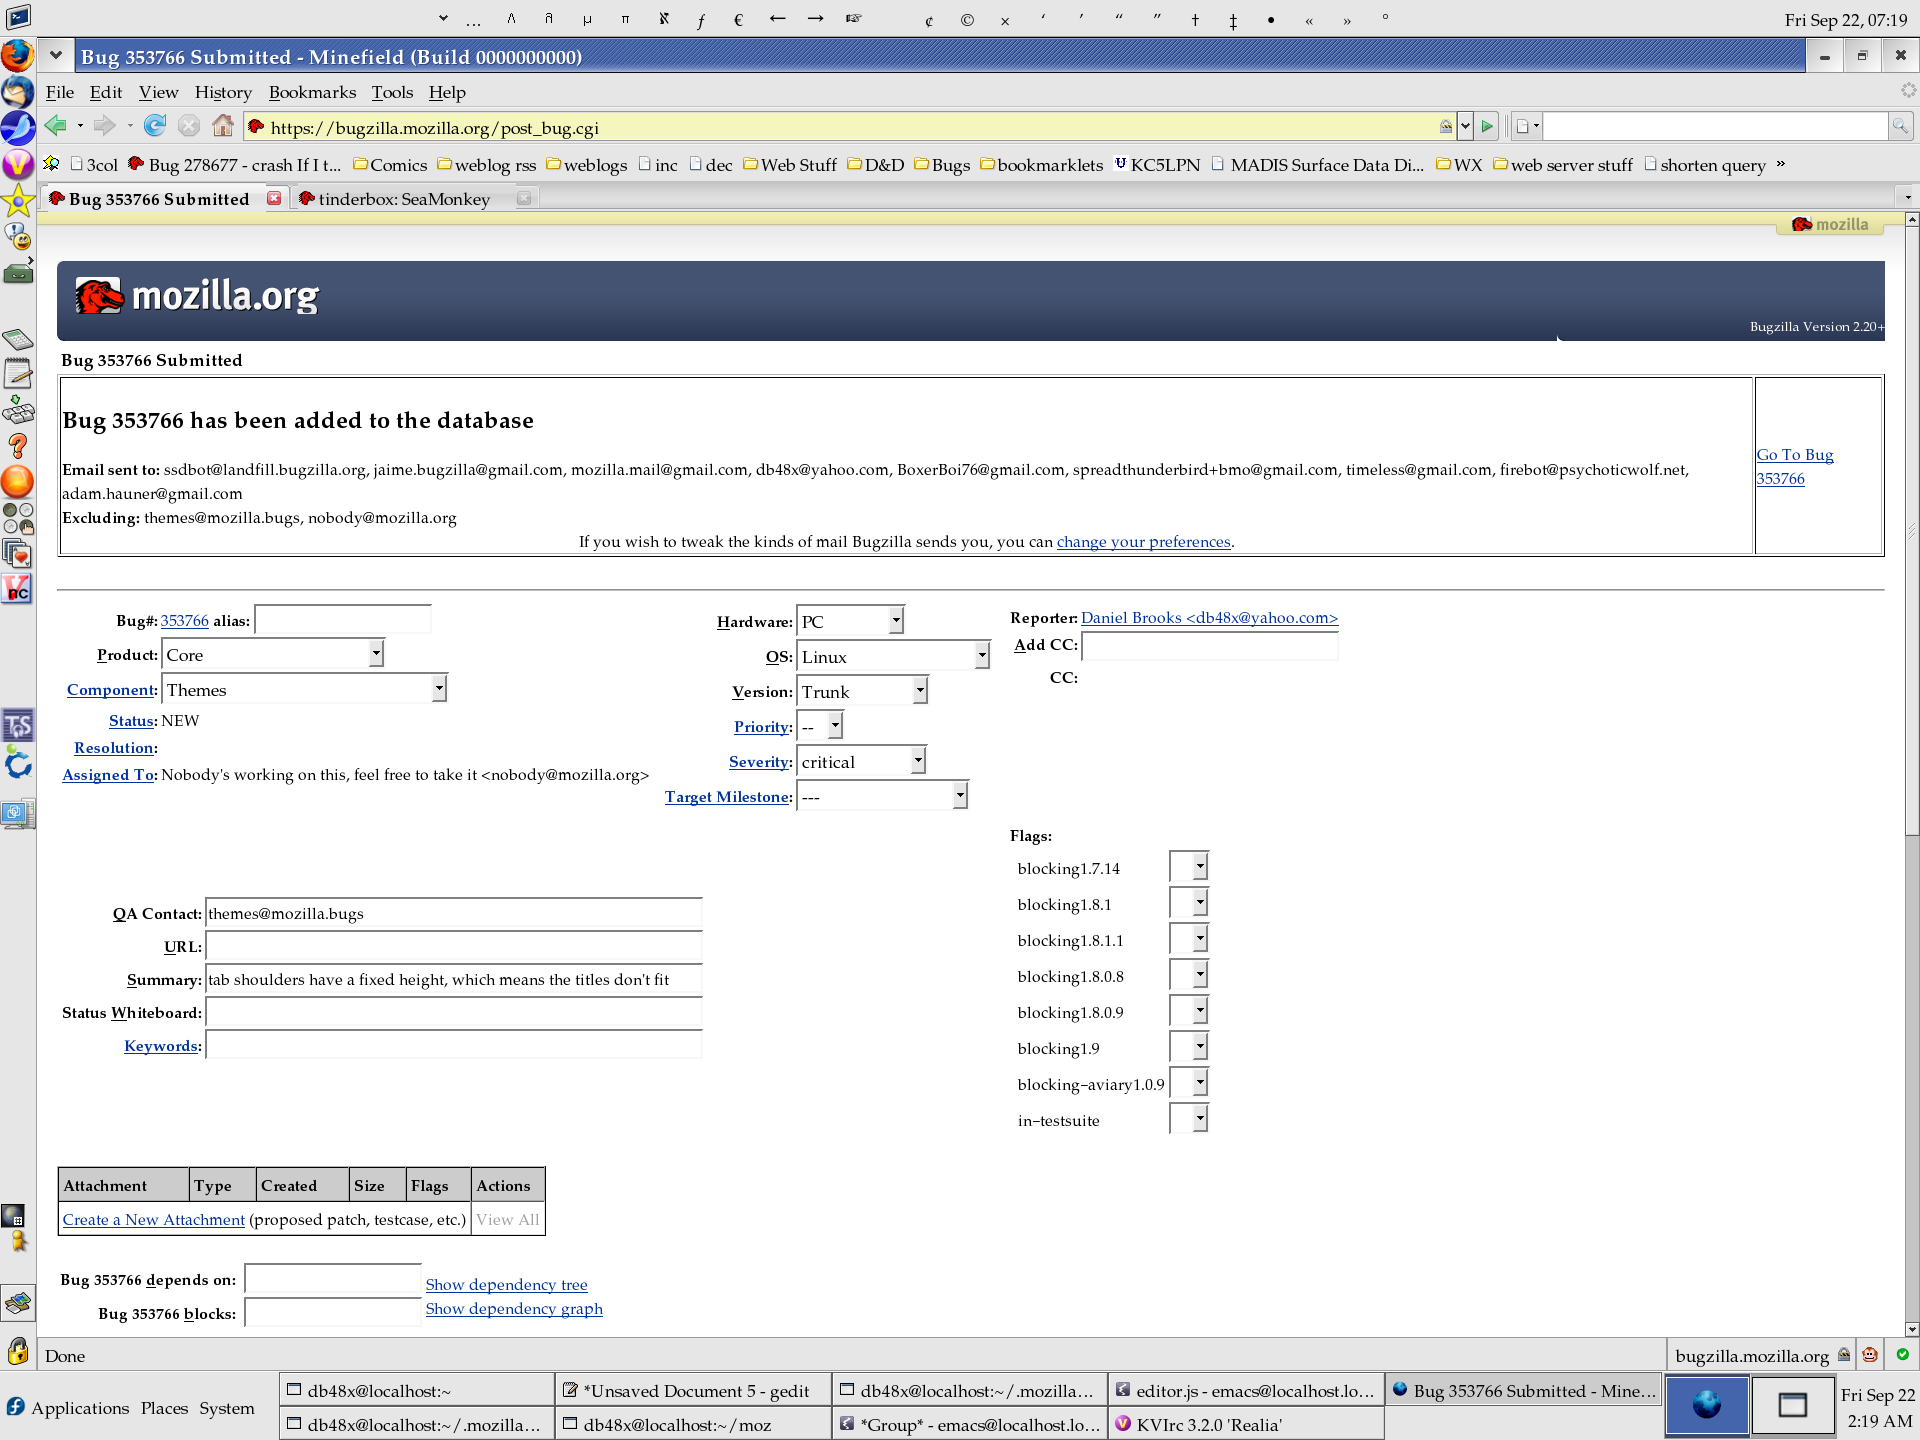Open the History menu
This screenshot has height=1440, width=1920.
coord(223,92)
